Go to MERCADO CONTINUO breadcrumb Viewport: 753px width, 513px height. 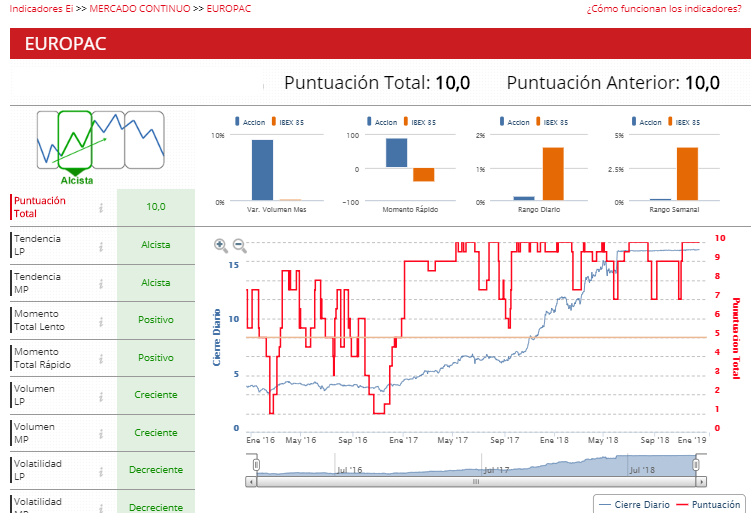coord(140,9)
